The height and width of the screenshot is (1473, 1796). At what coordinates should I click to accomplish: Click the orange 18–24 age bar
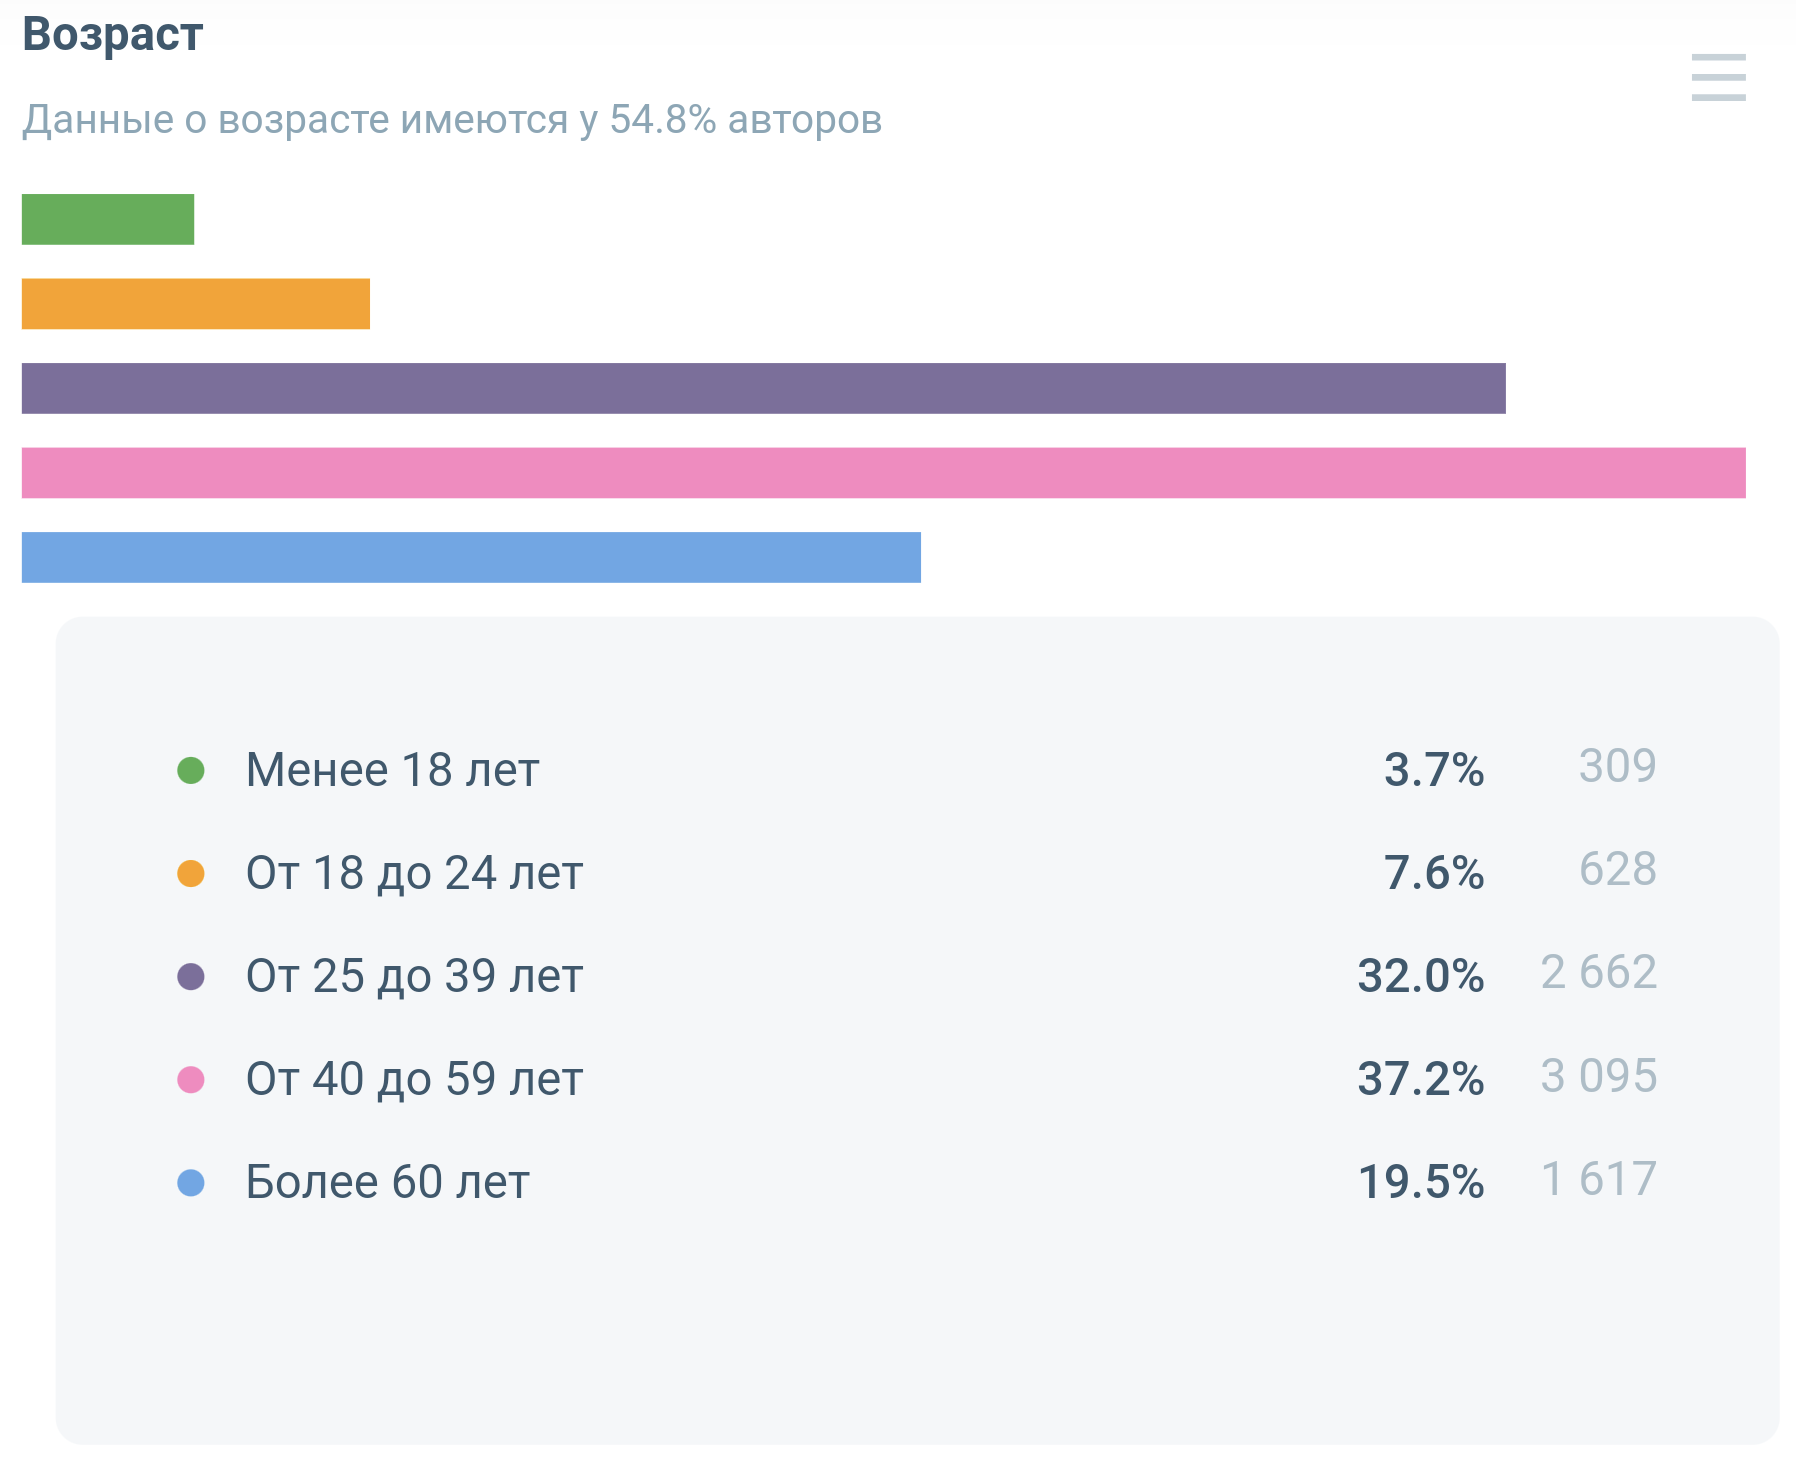point(196,304)
